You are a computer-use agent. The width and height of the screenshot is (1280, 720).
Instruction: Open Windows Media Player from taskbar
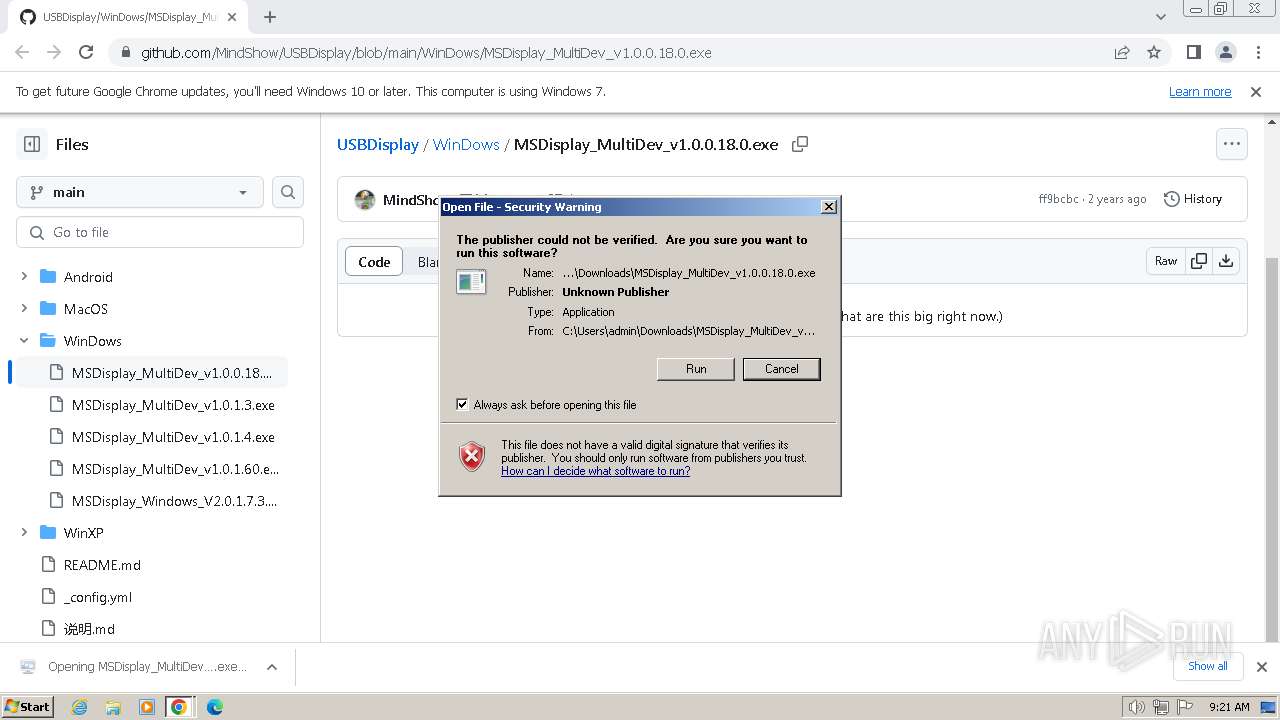tap(146, 707)
